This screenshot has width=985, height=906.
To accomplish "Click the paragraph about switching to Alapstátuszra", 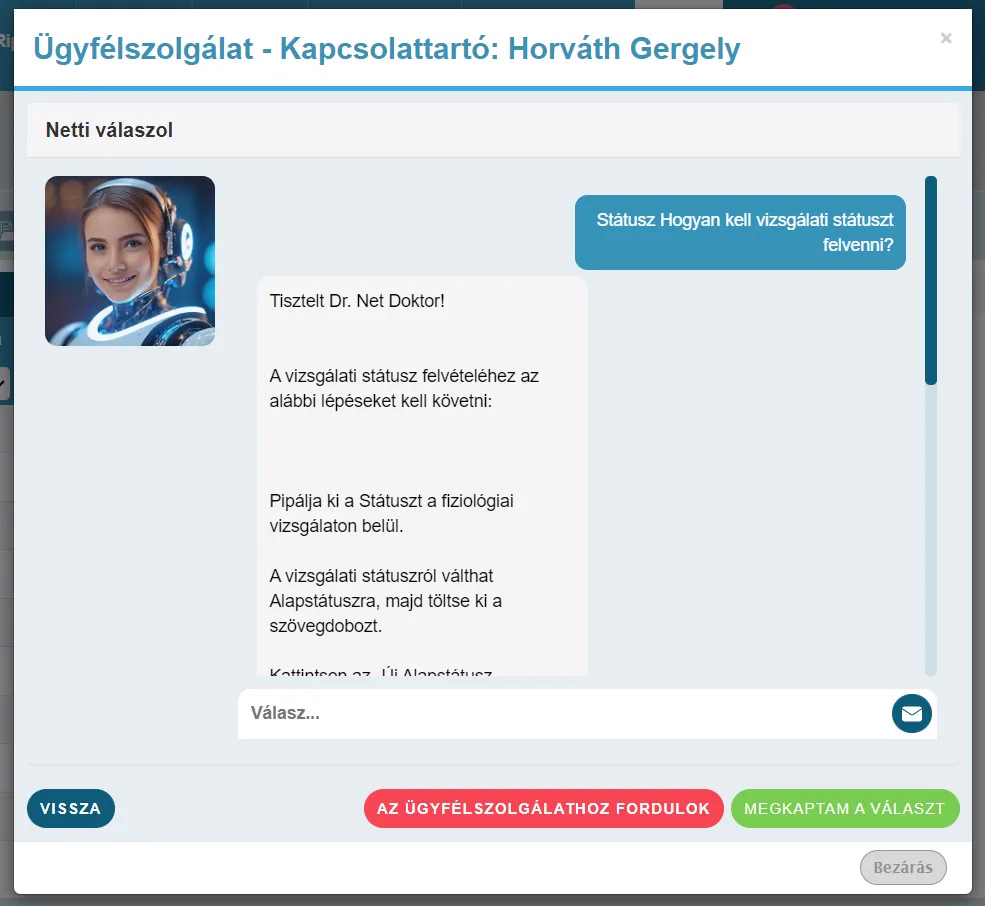I will point(386,601).
